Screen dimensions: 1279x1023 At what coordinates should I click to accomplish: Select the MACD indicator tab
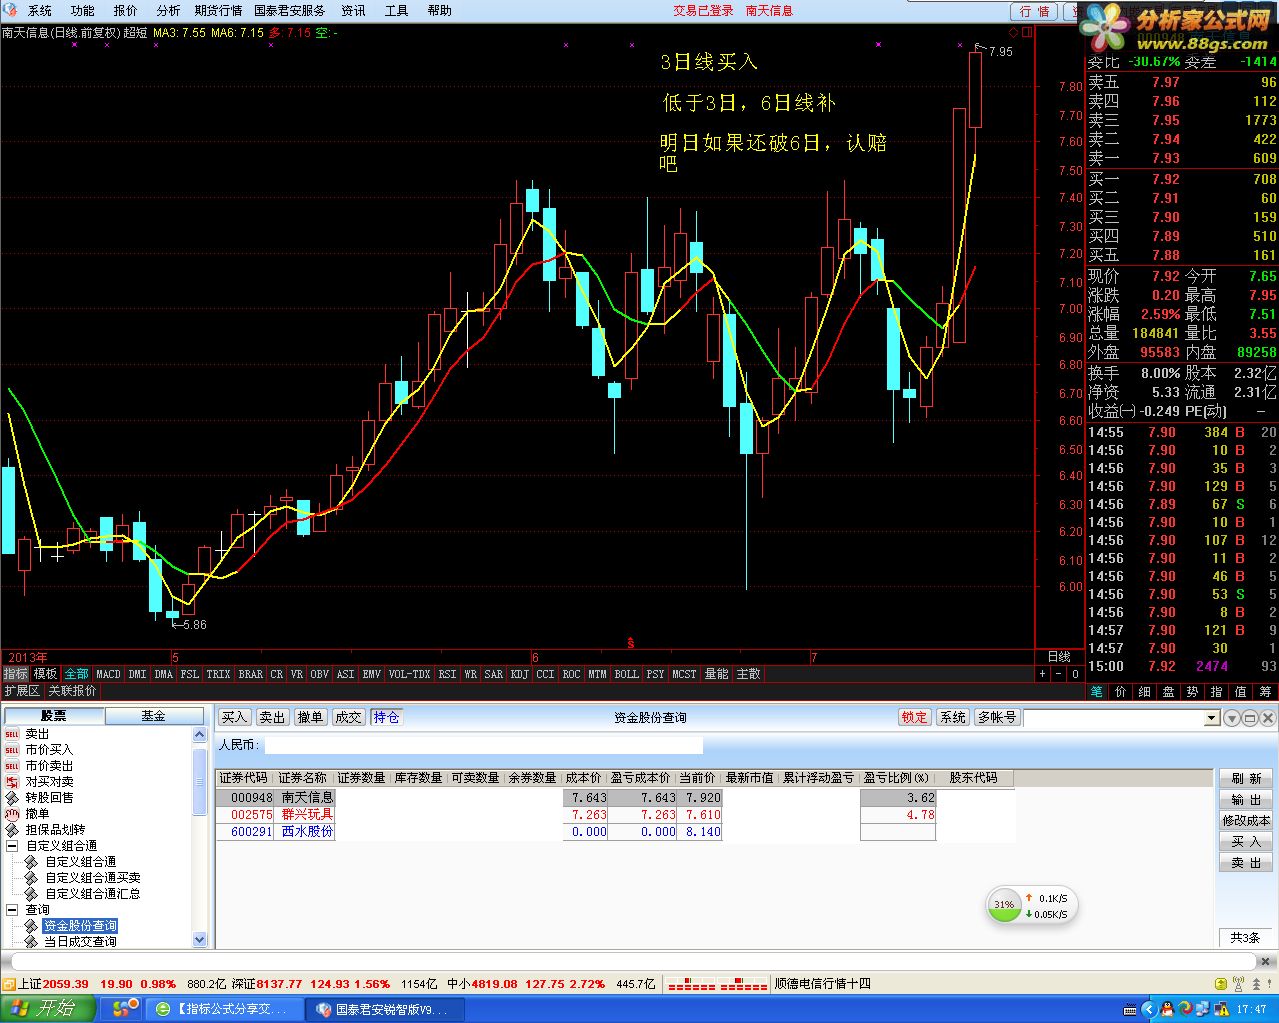pos(108,674)
